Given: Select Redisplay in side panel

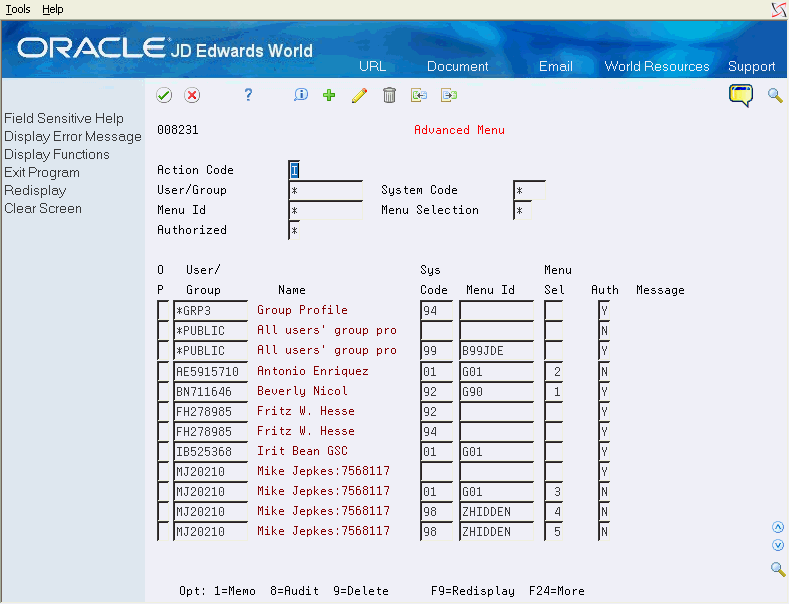Looking at the screenshot, I should 35,191.
